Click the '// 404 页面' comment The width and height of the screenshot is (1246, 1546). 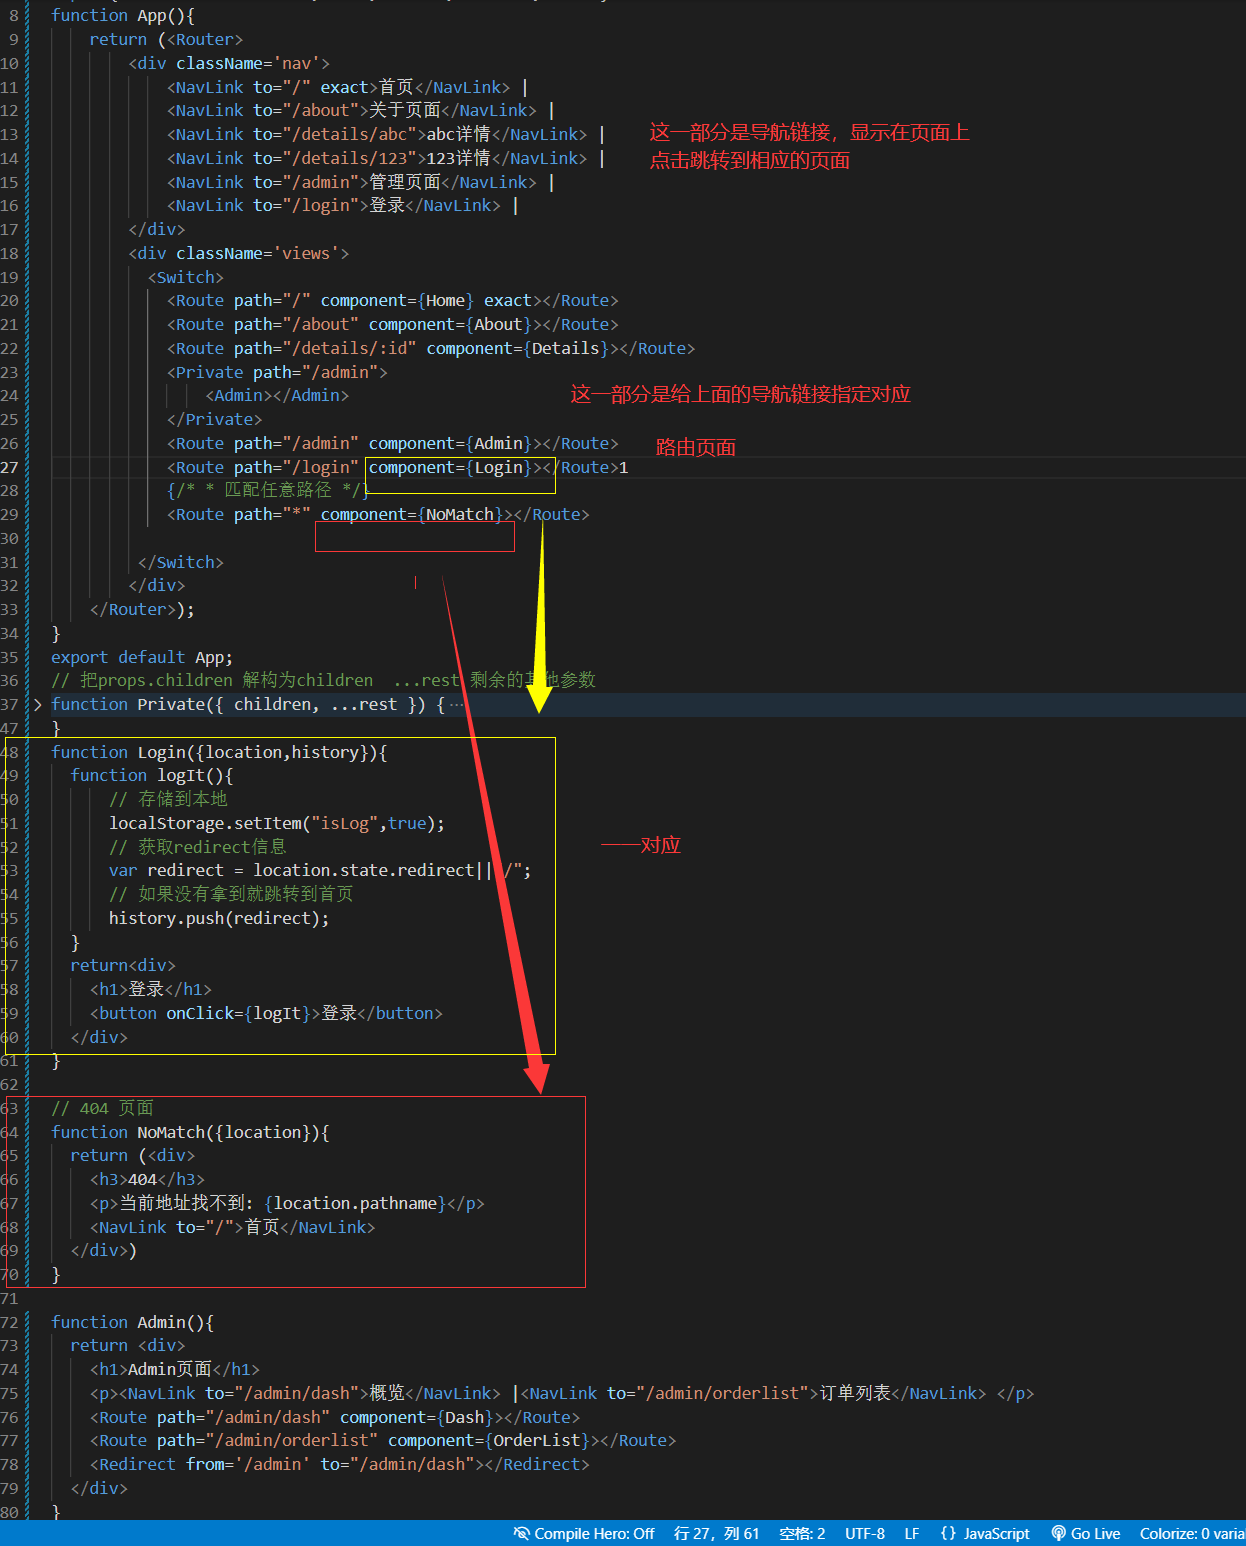[102, 1108]
